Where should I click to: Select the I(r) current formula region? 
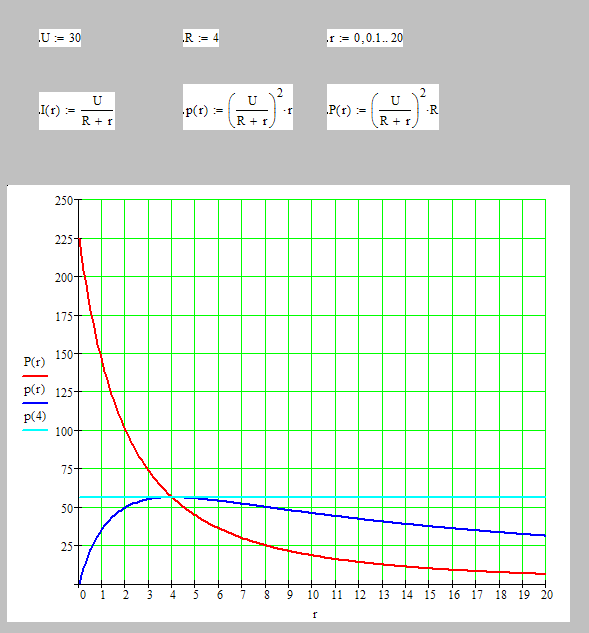click(x=77, y=111)
